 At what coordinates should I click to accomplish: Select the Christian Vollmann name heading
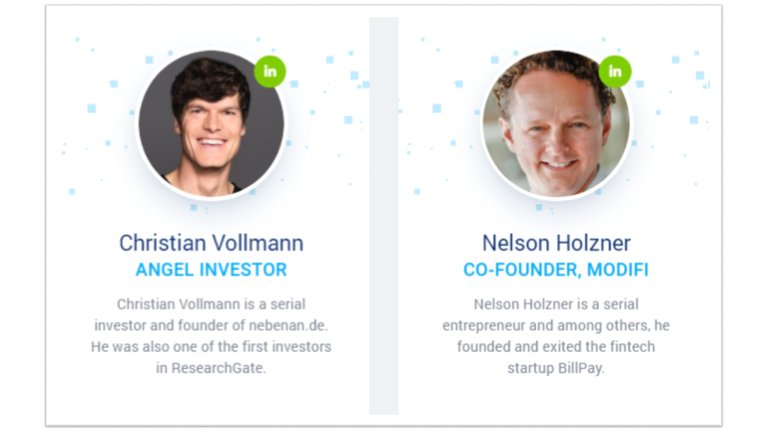[x=211, y=243]
